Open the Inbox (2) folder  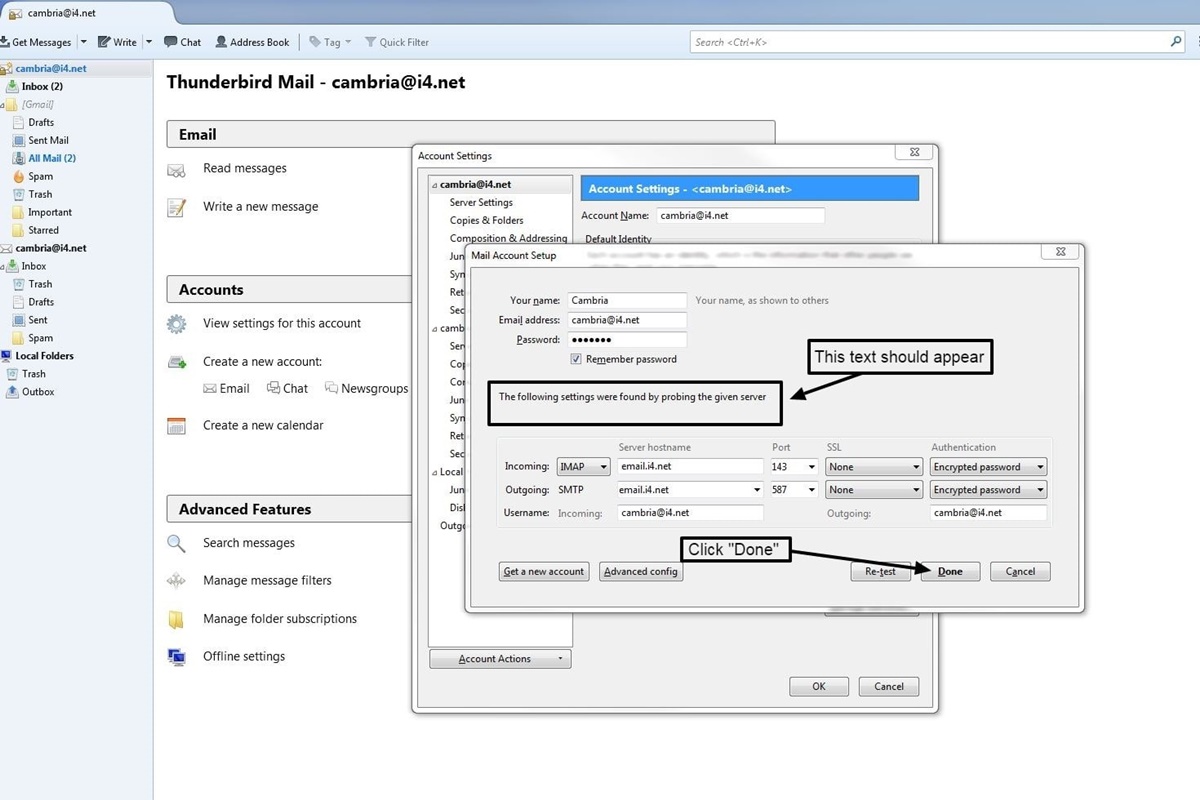pos(42,86)
